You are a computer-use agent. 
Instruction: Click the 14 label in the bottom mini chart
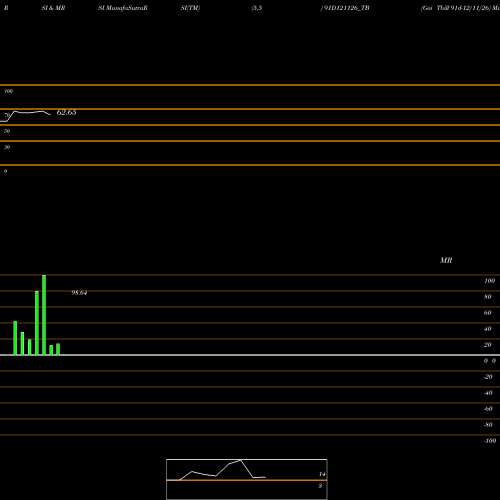pyautogui.click(x=322, y=474)
